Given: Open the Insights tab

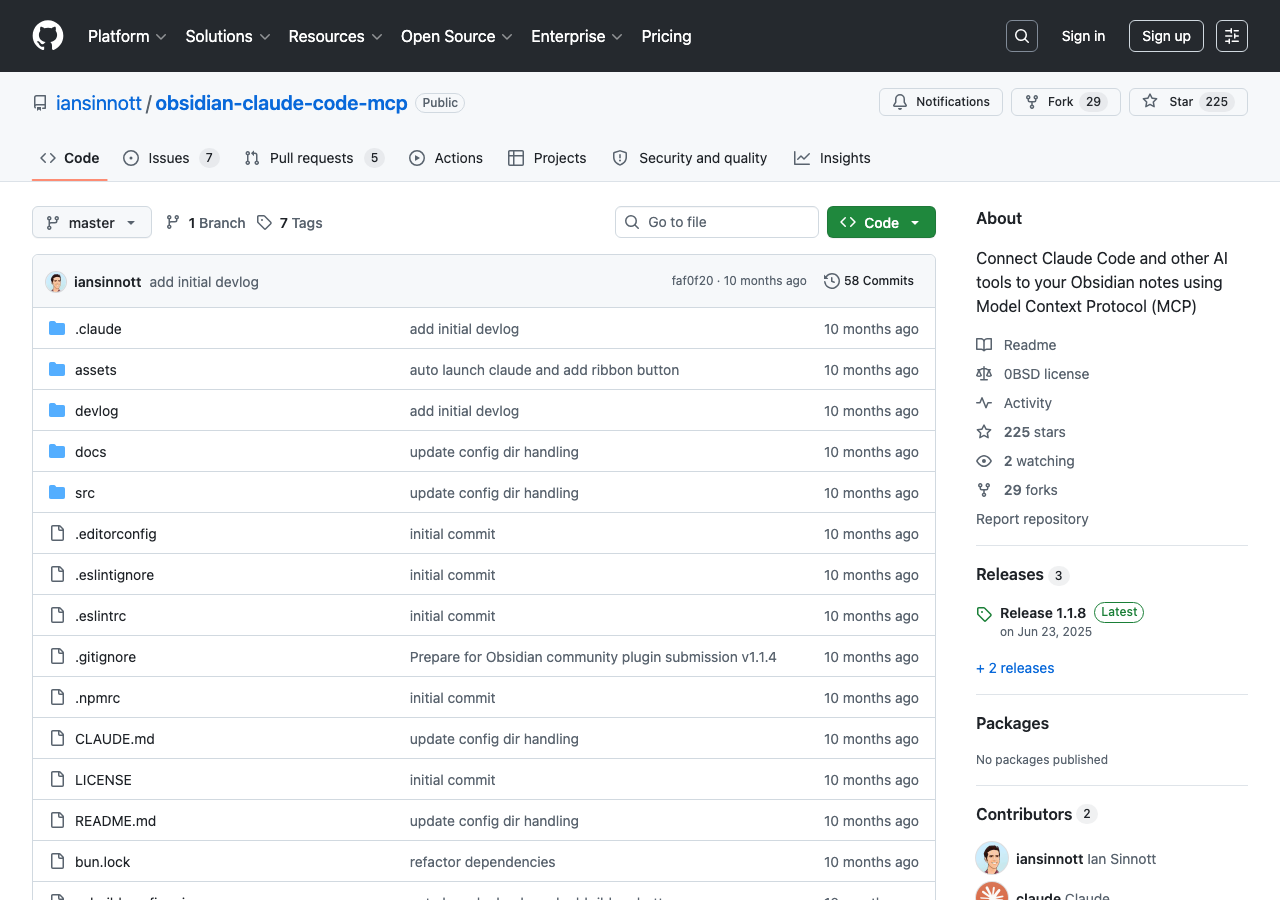Looking at the screenshot, I should pos(832,158).
